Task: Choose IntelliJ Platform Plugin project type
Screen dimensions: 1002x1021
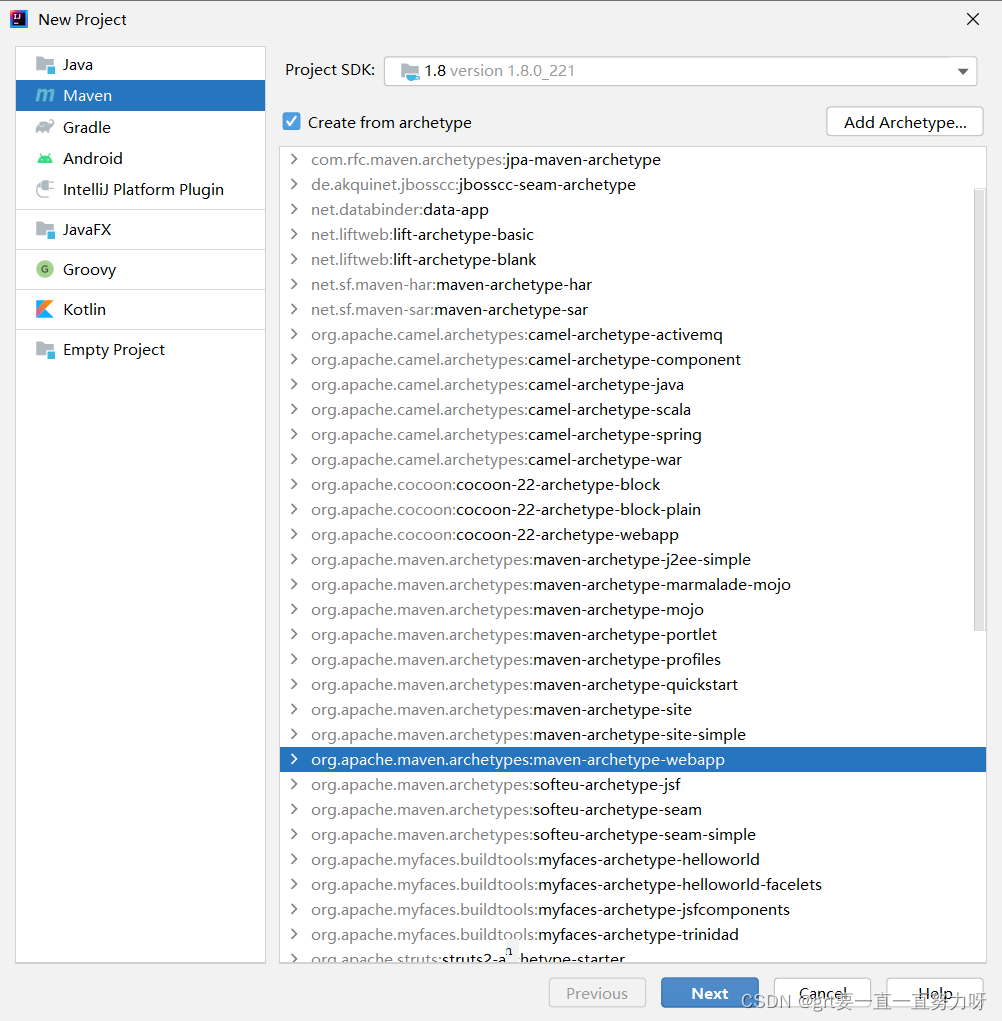Action: [x=141, y=189]
